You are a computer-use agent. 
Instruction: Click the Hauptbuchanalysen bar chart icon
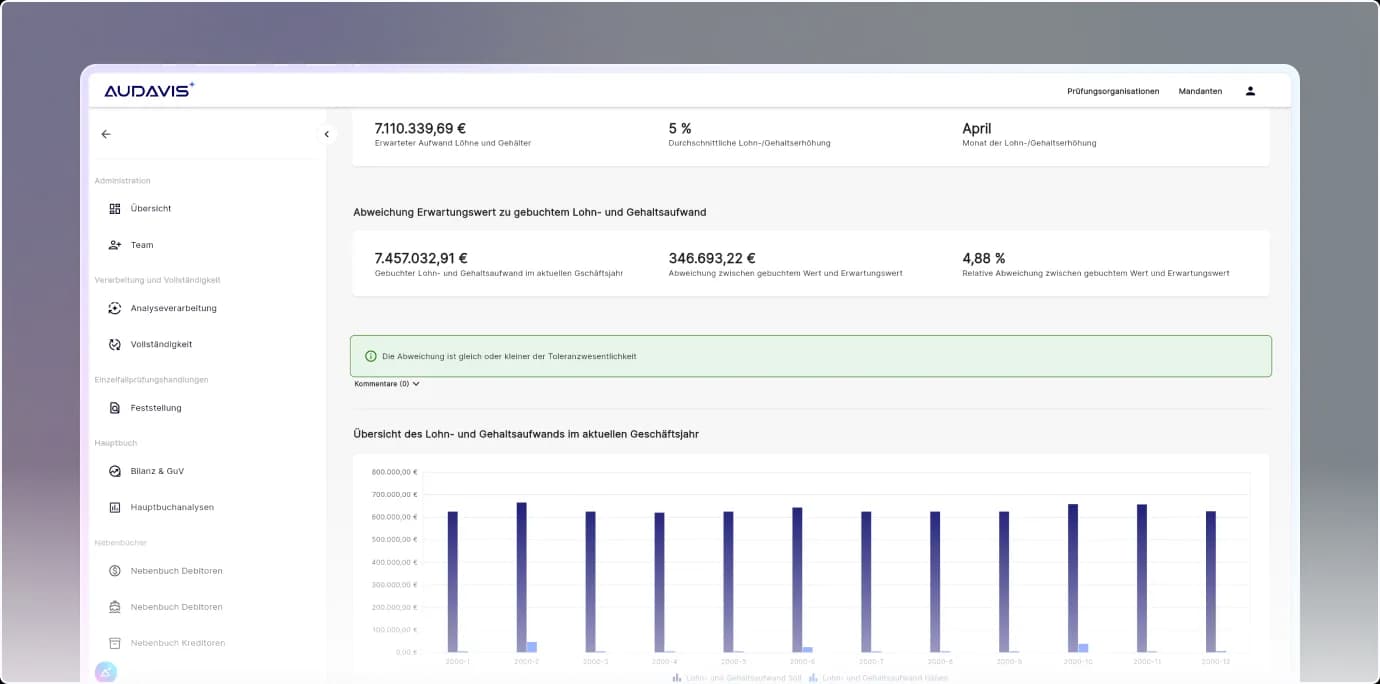(115, 507)
